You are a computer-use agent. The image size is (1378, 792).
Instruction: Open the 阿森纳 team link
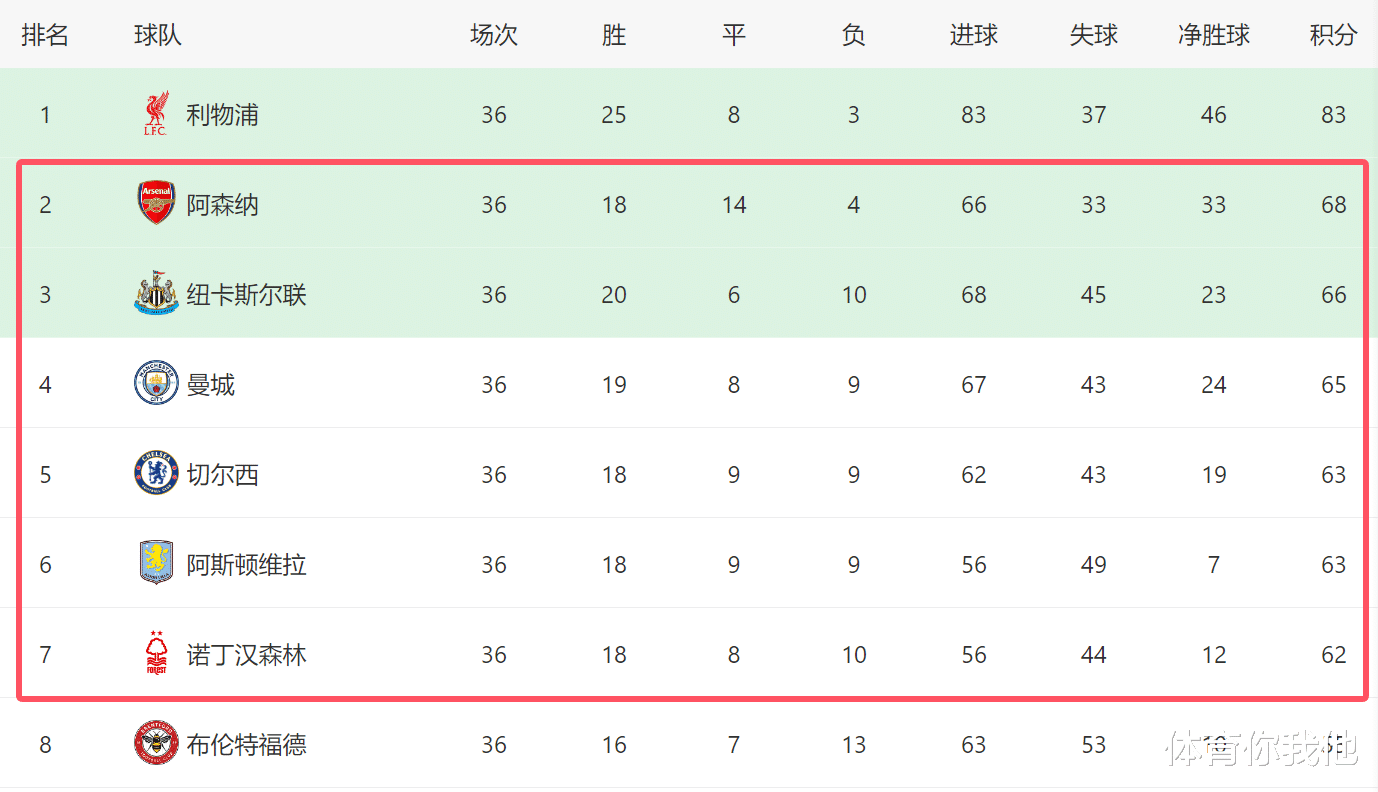click(222, 205)
